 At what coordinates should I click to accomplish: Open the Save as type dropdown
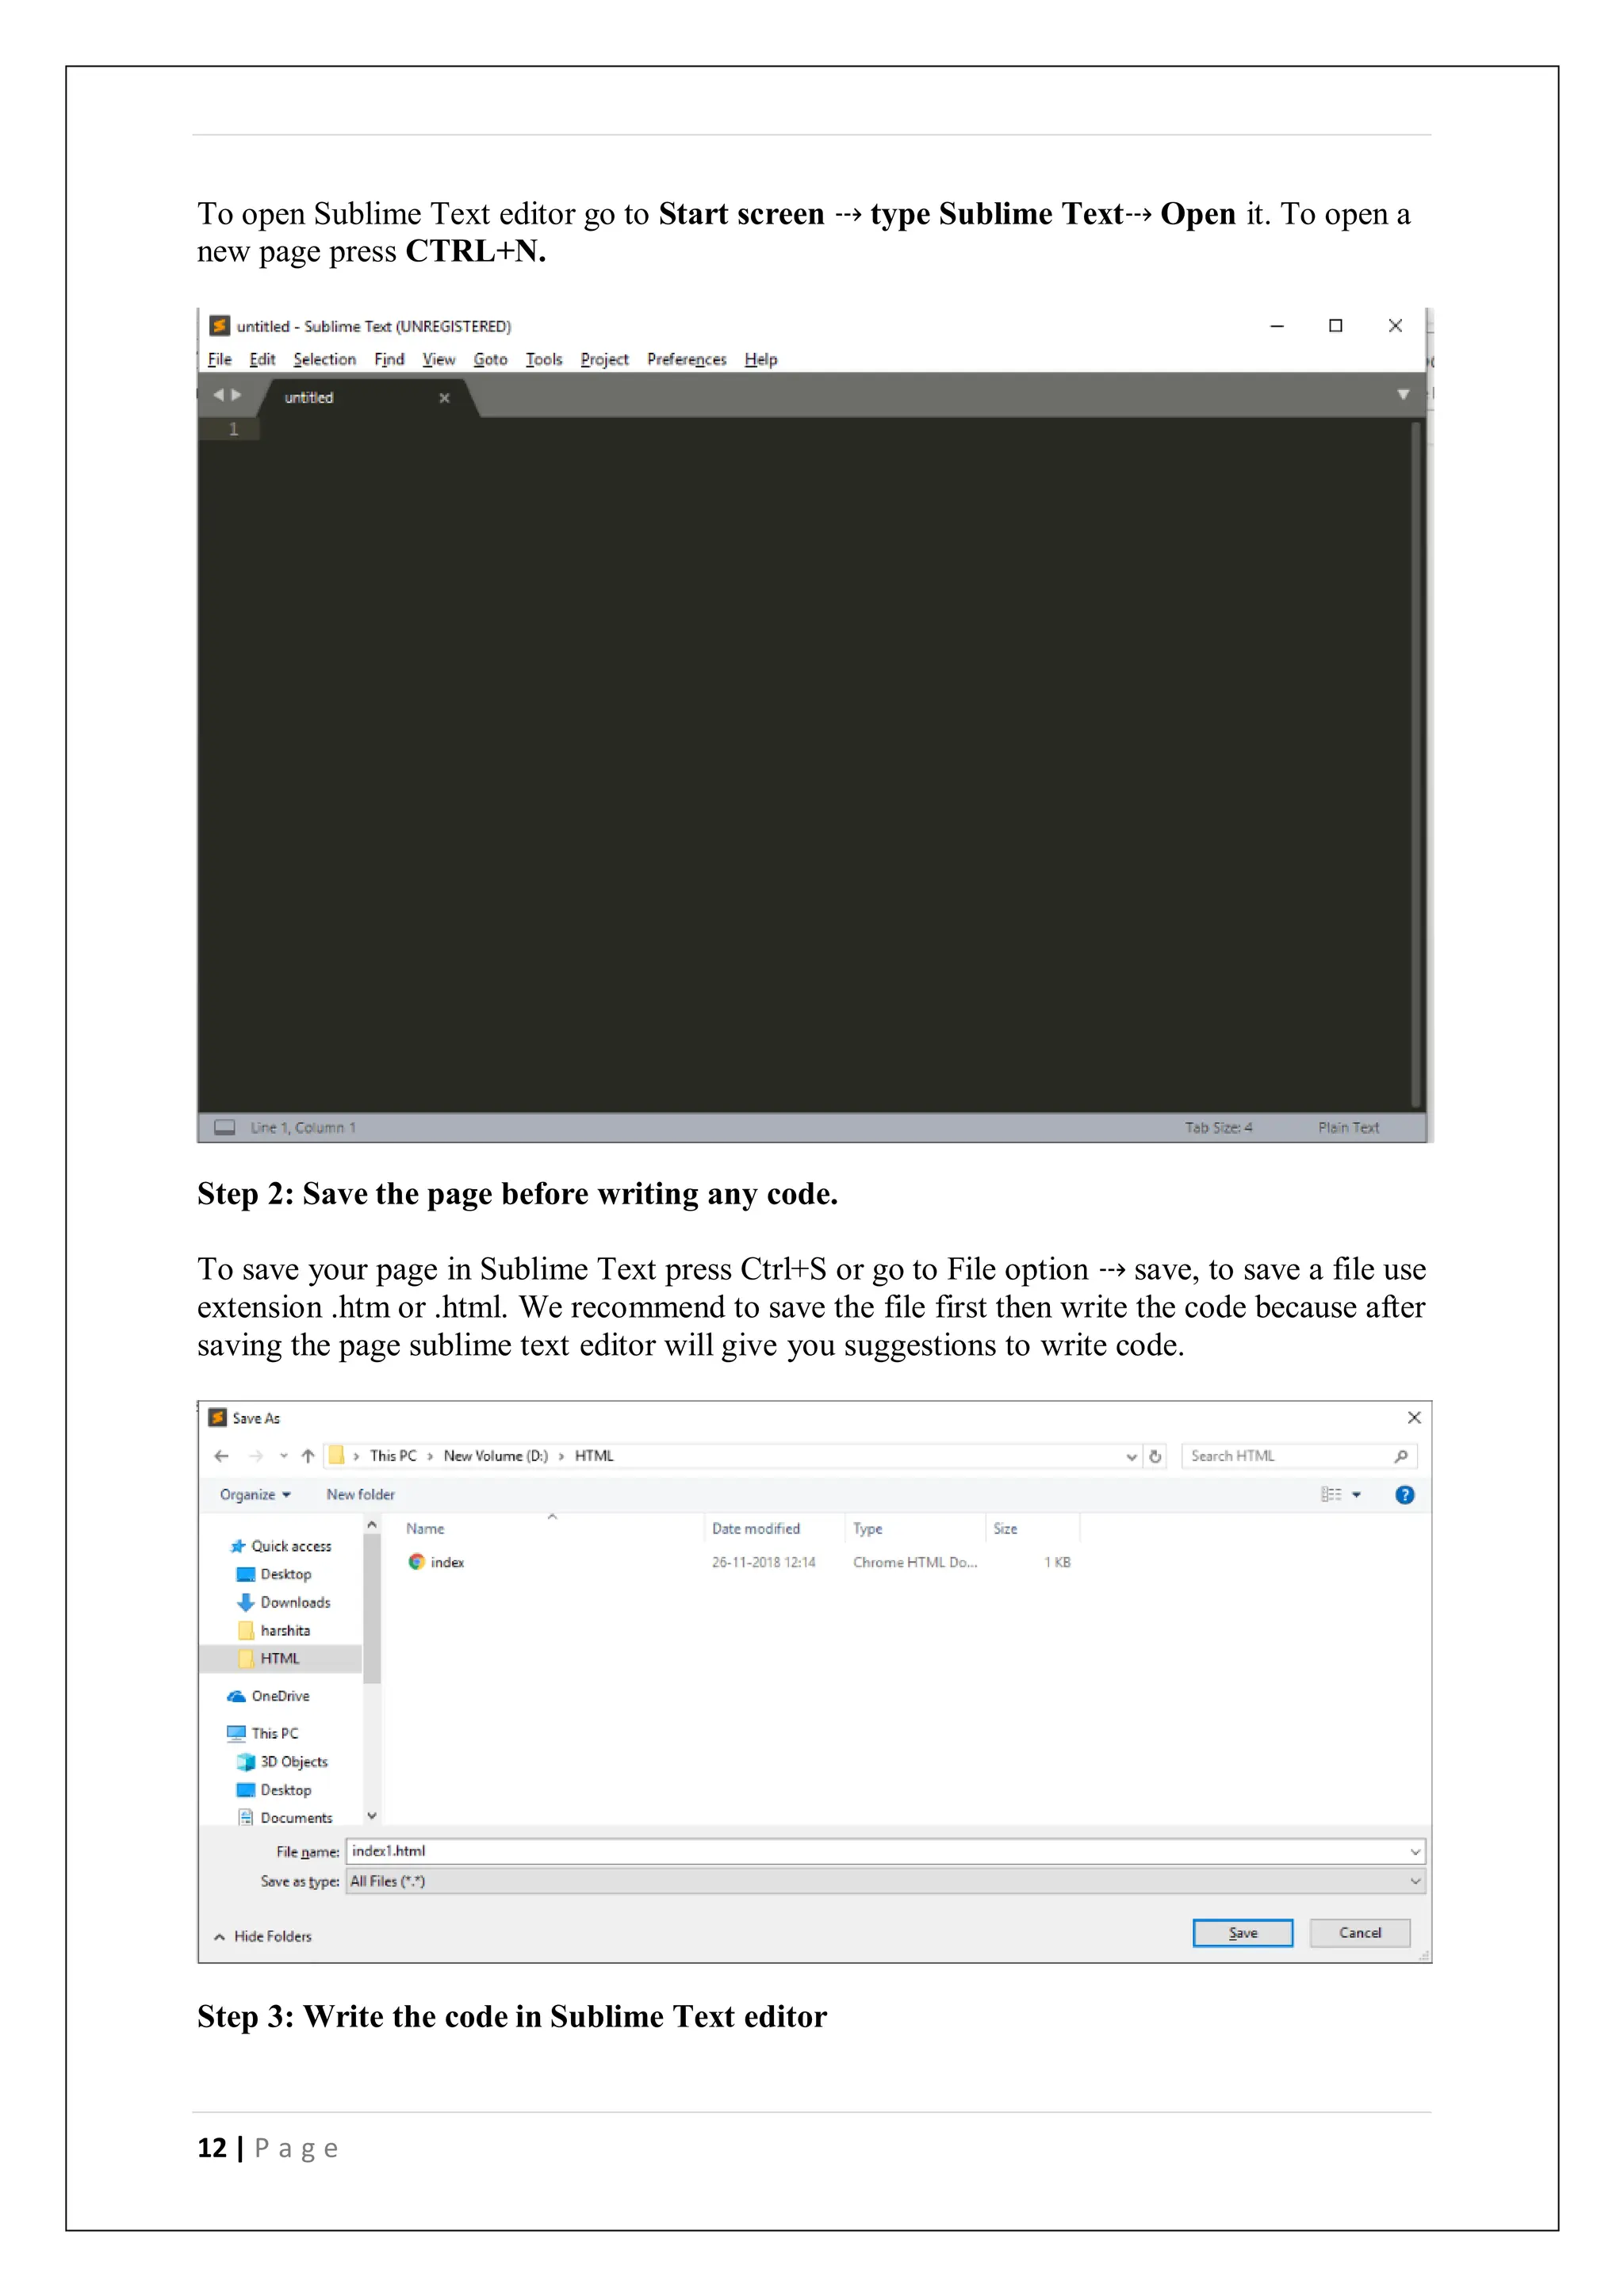(884, 1881)
